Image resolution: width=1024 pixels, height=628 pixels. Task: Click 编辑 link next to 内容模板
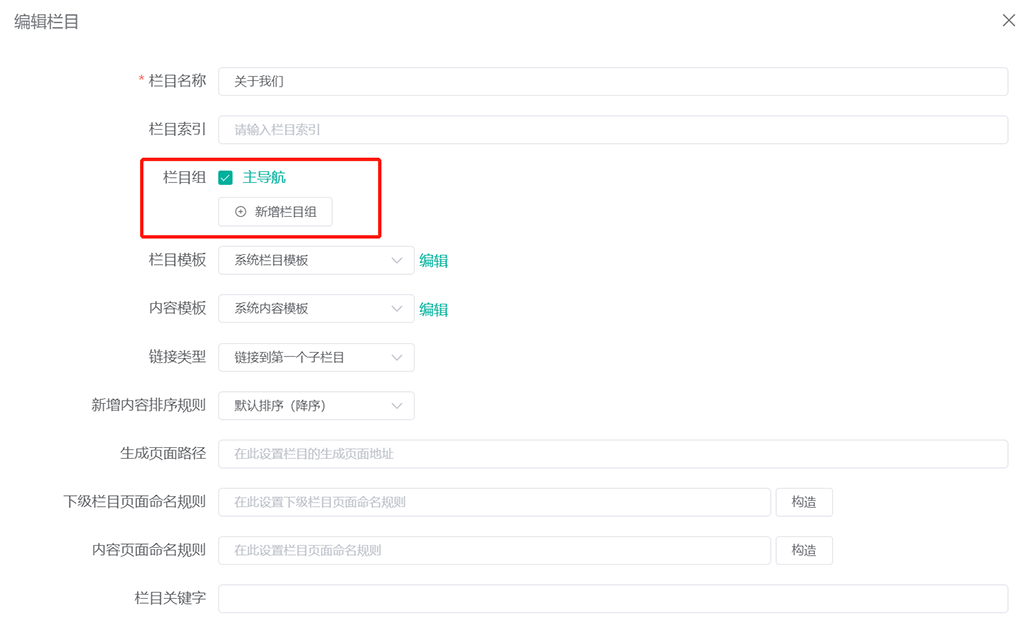point(433,309)
